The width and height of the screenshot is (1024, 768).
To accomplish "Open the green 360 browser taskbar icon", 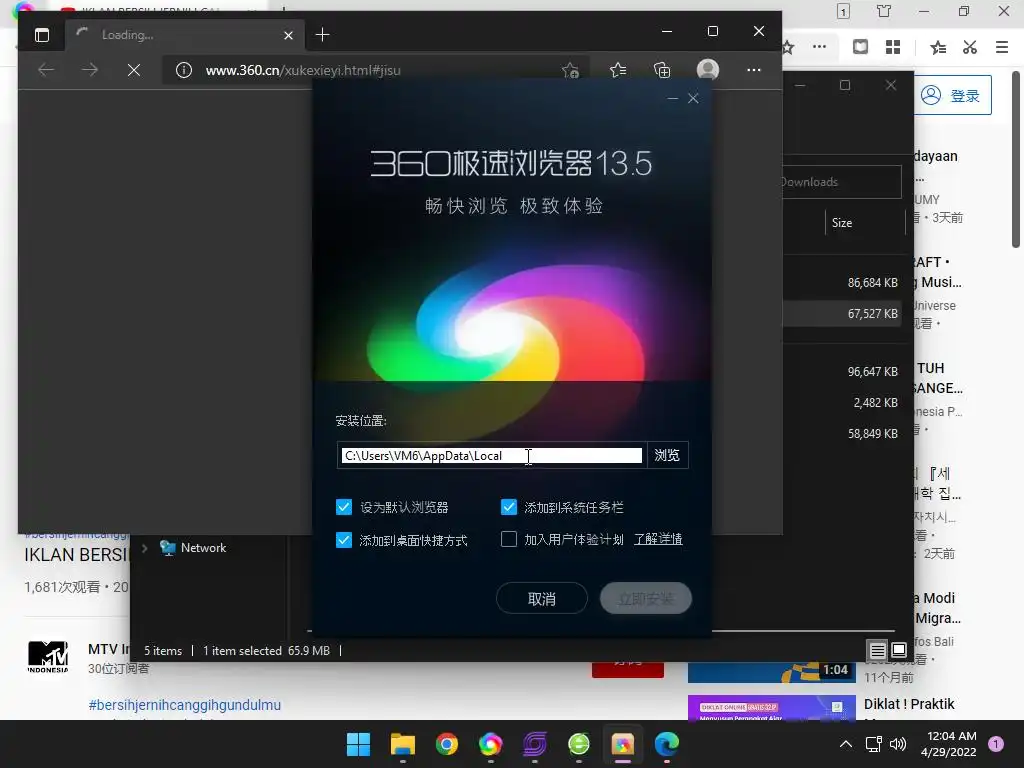I will (579, 744).
